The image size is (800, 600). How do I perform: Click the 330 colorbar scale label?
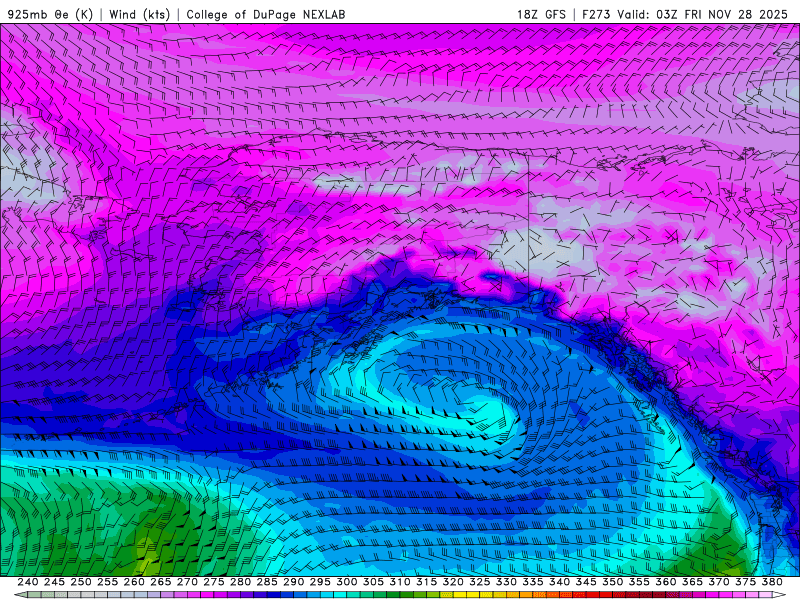click(x=506, y=582)
